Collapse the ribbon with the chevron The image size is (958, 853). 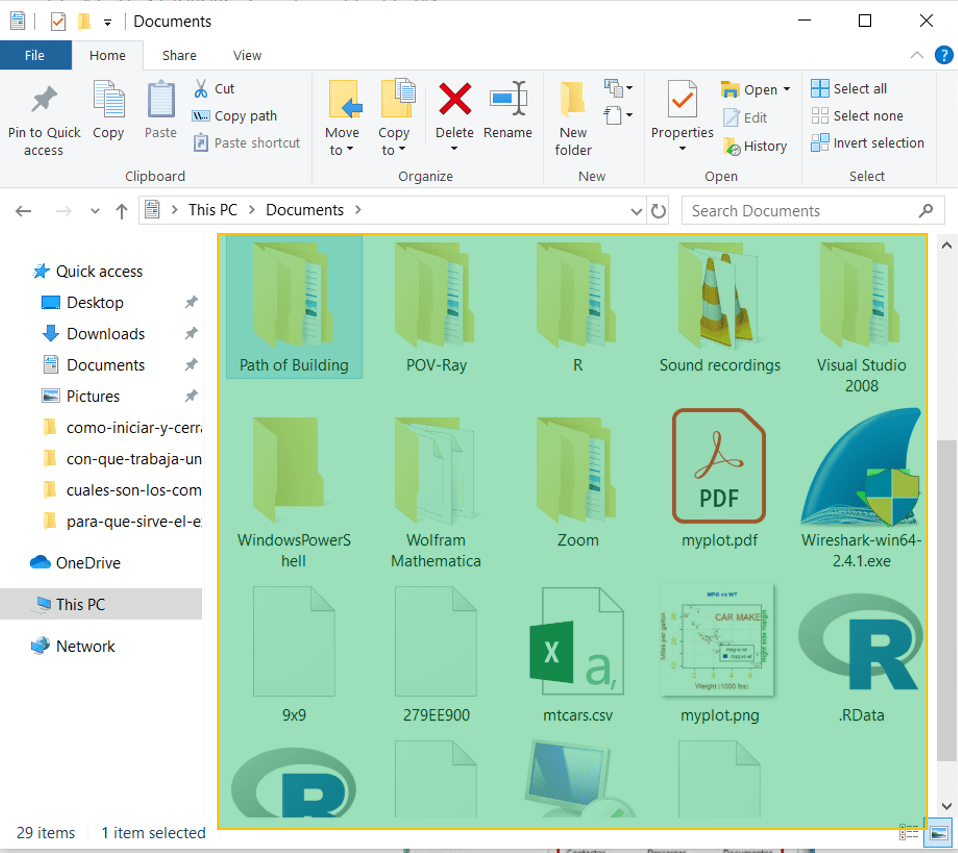pyautogui.click(x=916, y=55)
